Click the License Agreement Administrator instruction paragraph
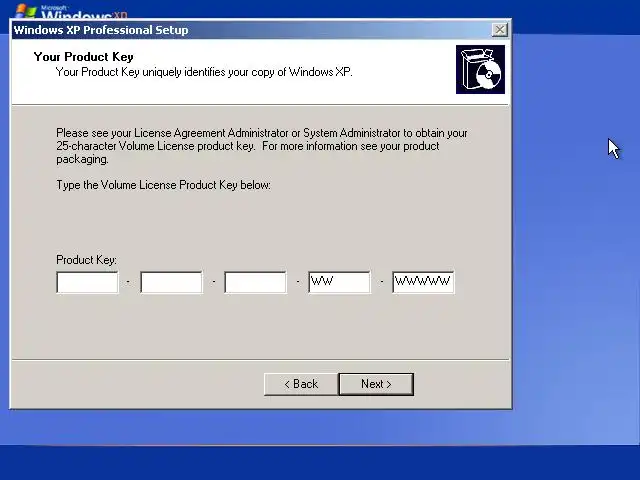Viewport: 640px width, 480px height. point(262,146)
